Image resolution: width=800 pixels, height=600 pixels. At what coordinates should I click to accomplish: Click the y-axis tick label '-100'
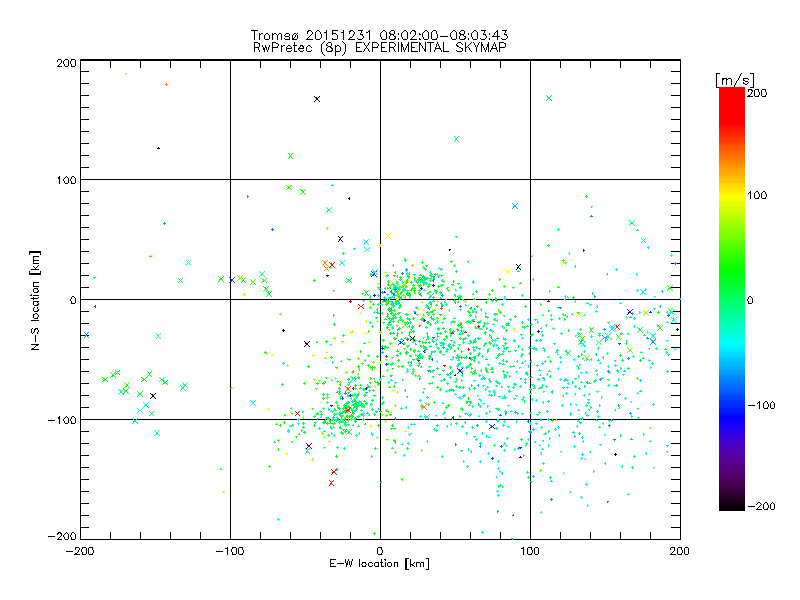[62, 420]
